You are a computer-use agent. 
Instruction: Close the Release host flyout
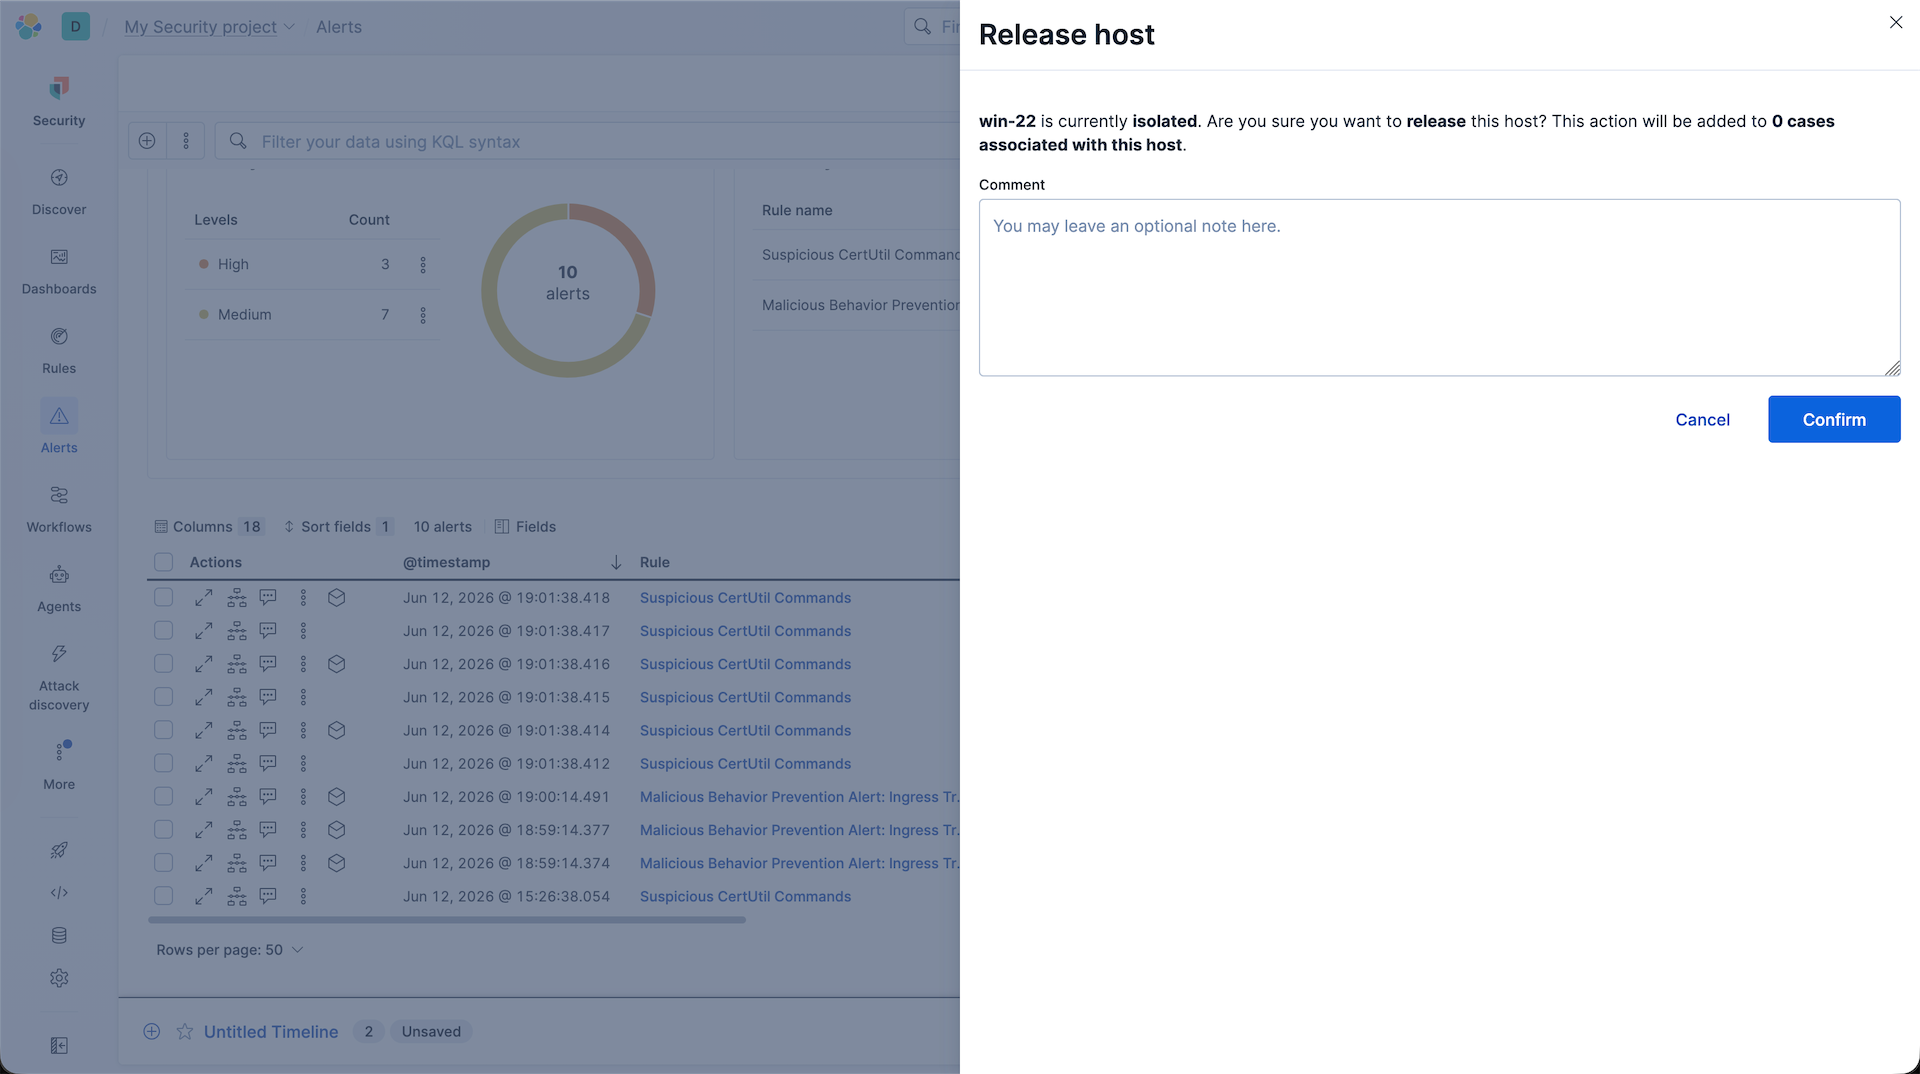pos(1895,22)
